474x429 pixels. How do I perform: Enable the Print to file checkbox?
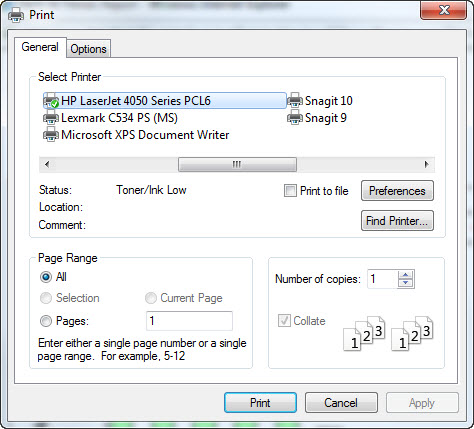point(290,191)
